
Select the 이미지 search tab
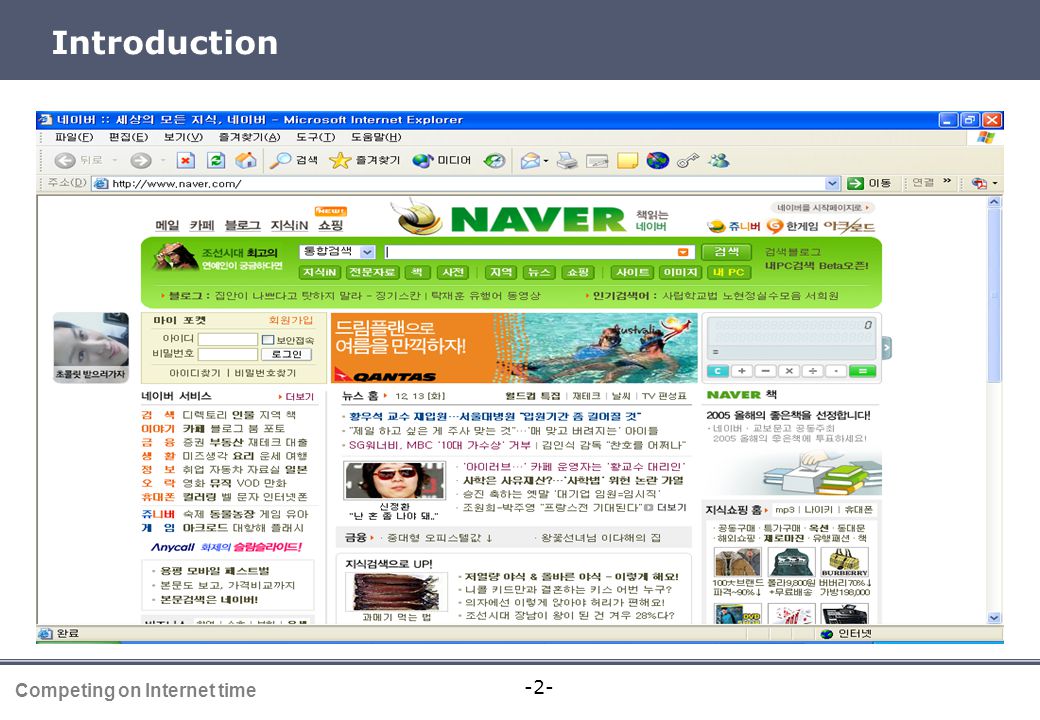tap(681, 272)
